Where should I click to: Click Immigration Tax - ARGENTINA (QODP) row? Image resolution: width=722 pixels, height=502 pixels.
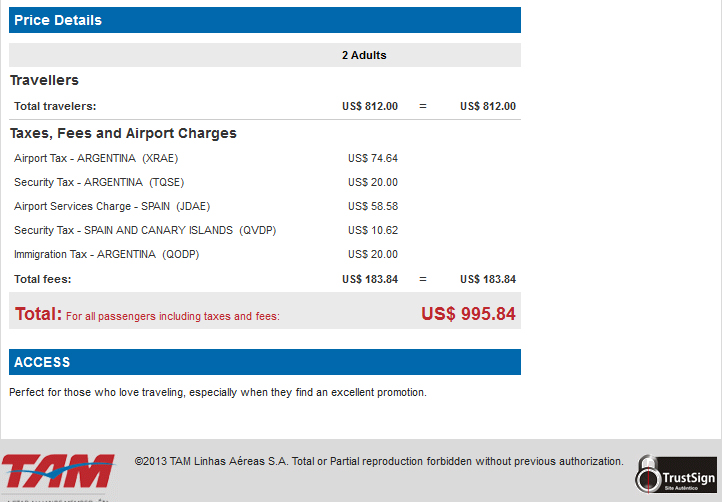click(x=106, y=254)
